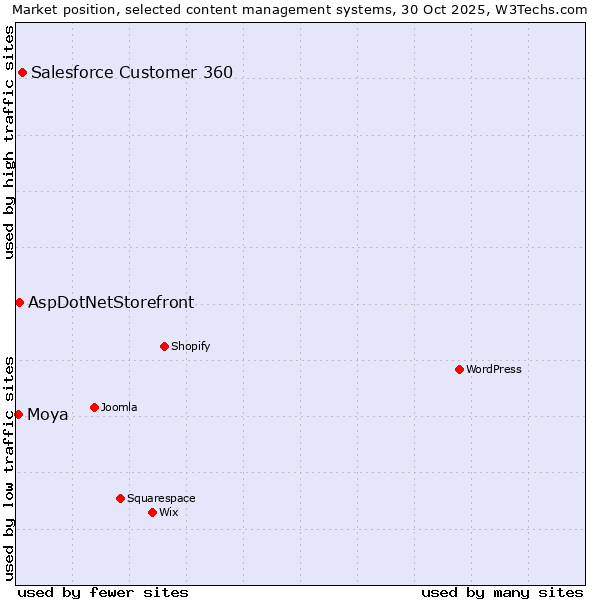The width and height of the screenshot is (600, 600).
Task: Click the red Joomla marker
Action: [94, 407]
